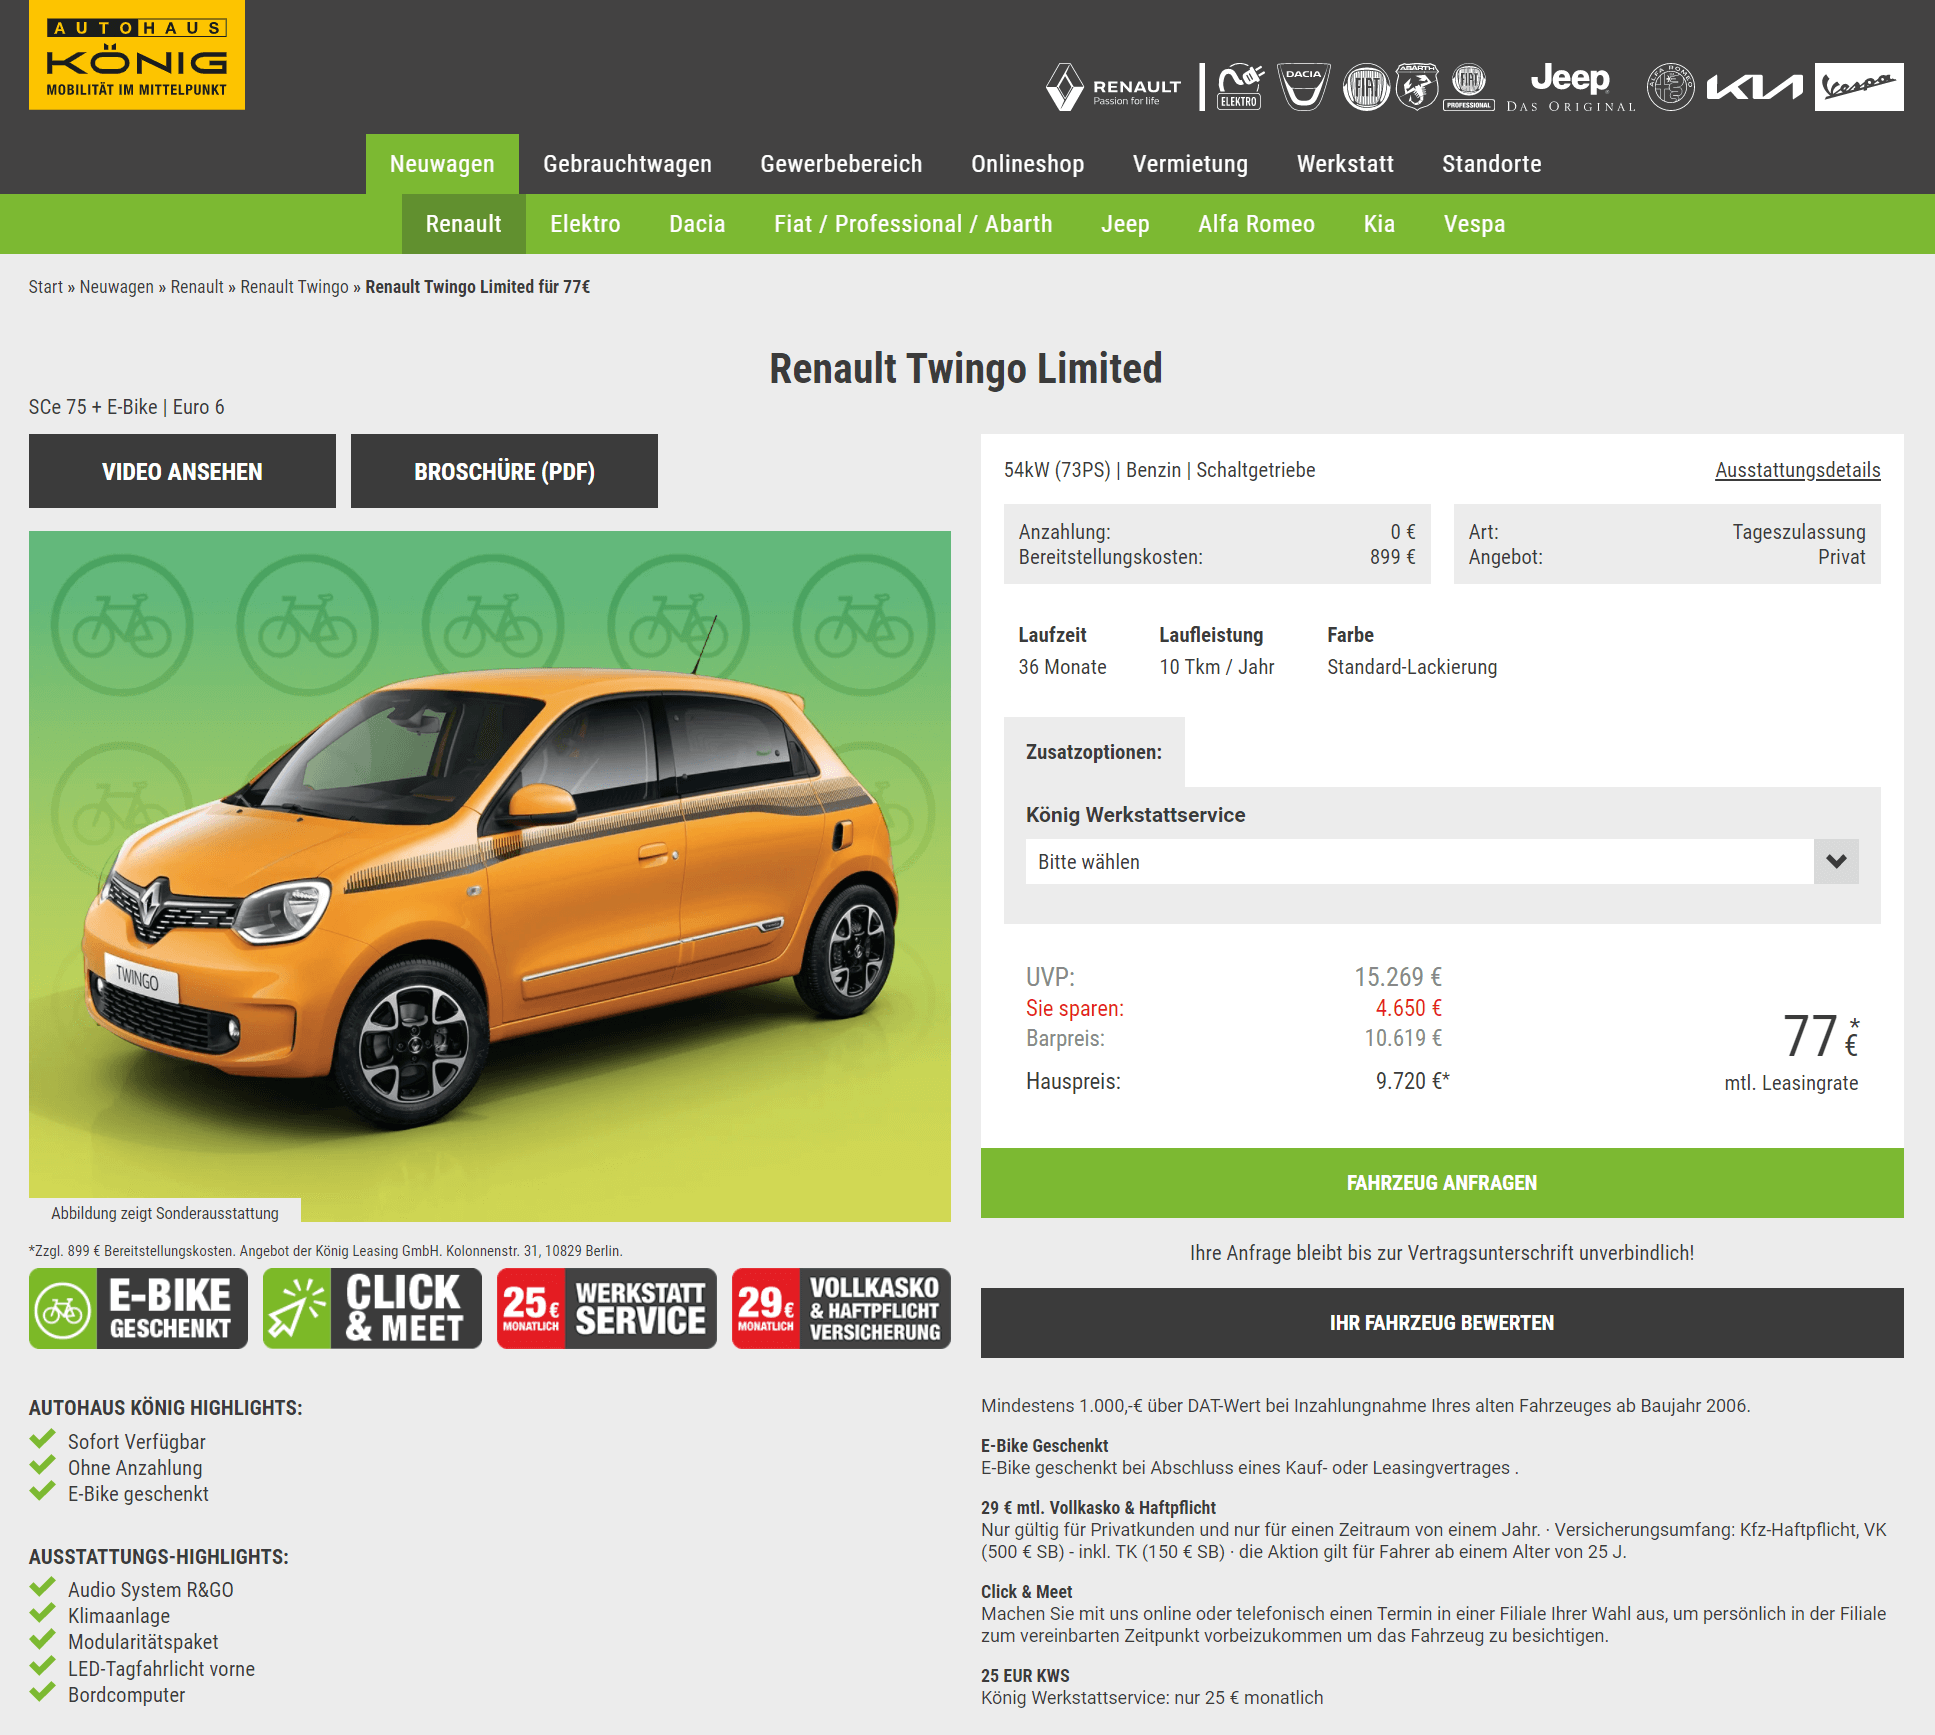Open the Gewerbebereich menu item
1935x1735 pixels.
(x=841, y=164)
